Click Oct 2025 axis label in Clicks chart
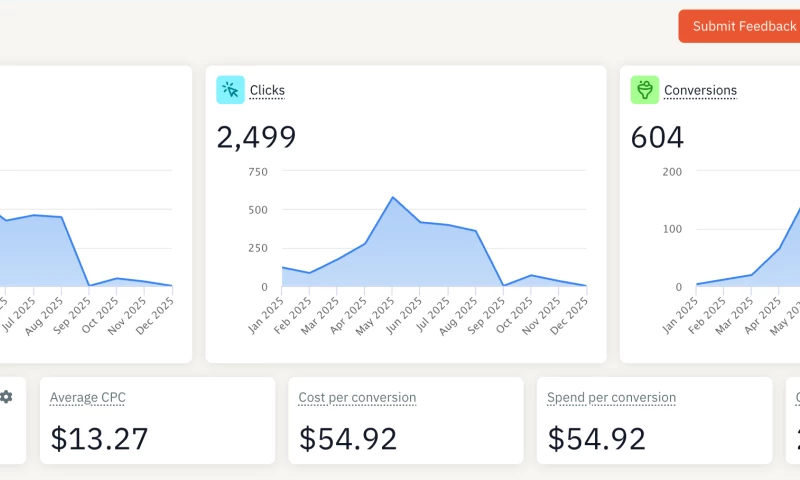Viewport: 800px width, 480px height. point(514,315)
